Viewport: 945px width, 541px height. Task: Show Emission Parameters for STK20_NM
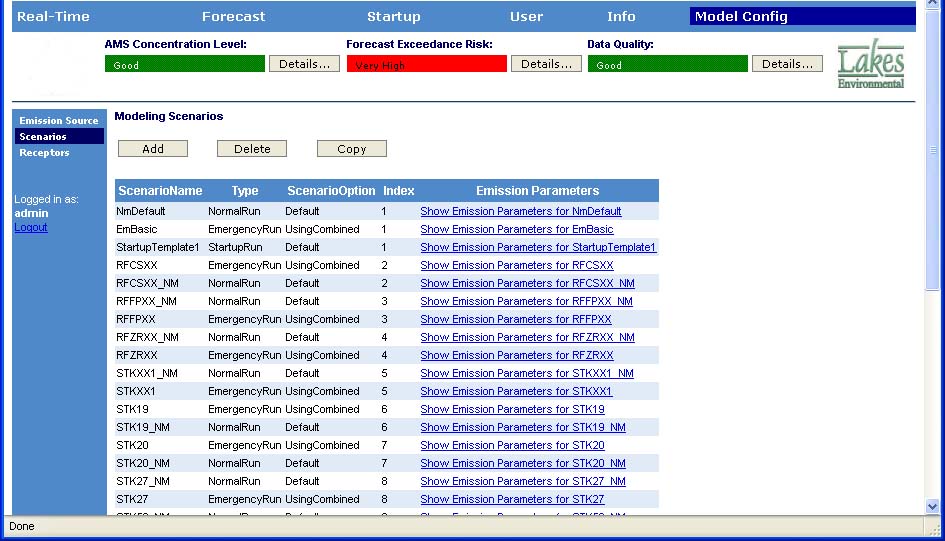(x=522, y=464)
